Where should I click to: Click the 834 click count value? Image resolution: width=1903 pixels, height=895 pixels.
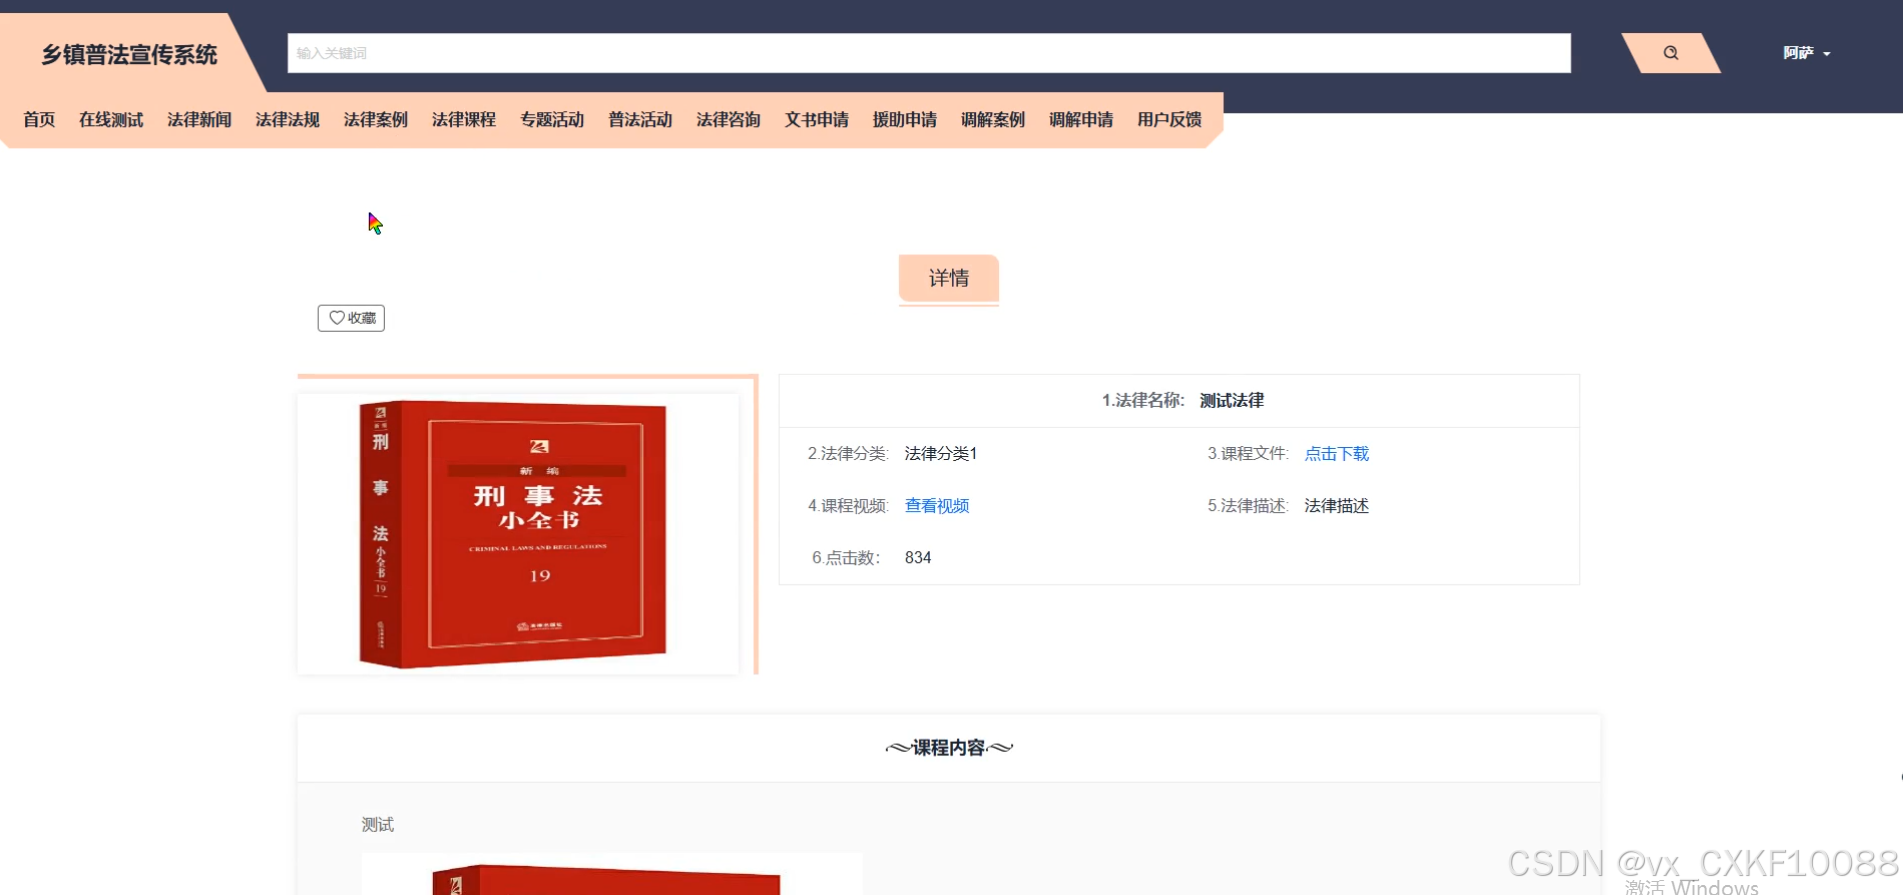(x=918, y=558)
